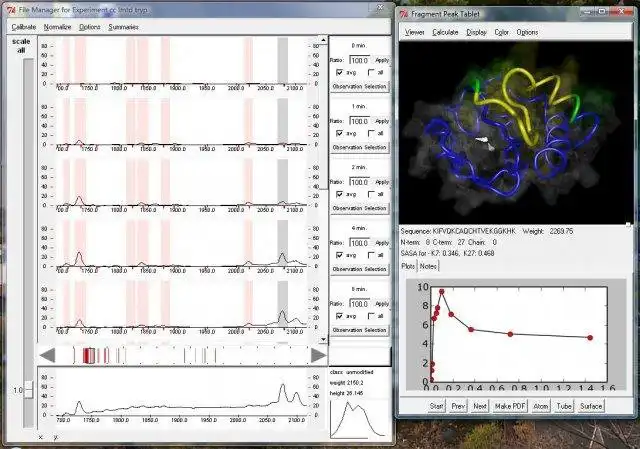Select the red highlighted marker in peak strip
Image resolution: width=640 pixels, height=449 pixels.
[89, 356]
